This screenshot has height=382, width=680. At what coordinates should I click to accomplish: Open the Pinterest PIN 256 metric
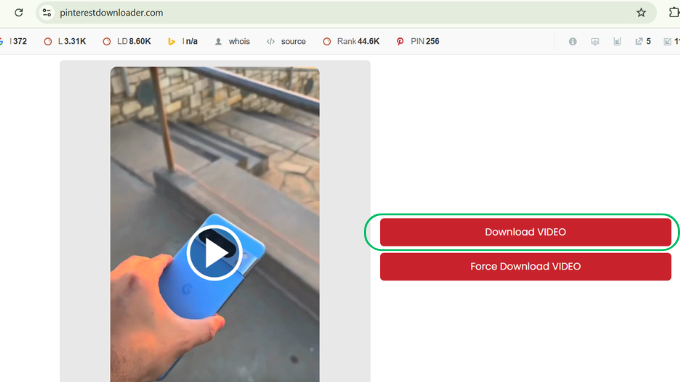pyautogui.click(x=418, y=41)
